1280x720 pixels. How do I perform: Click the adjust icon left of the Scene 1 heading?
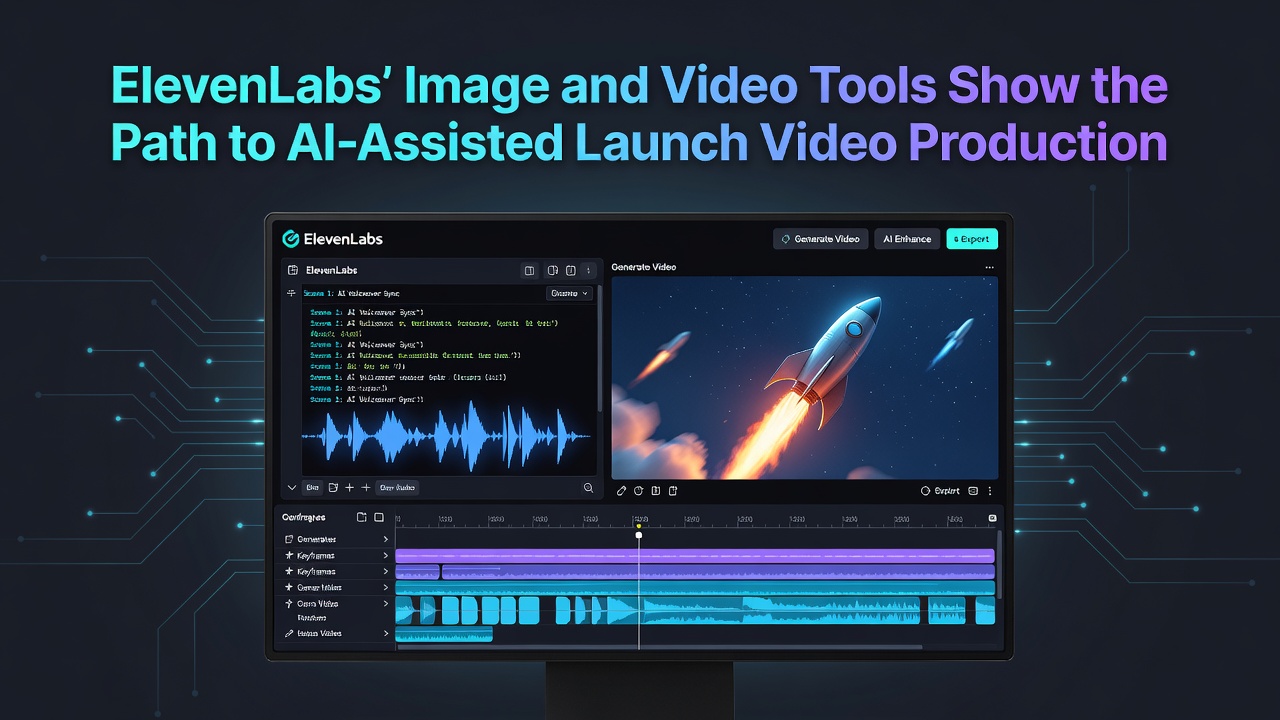(292, 293)
